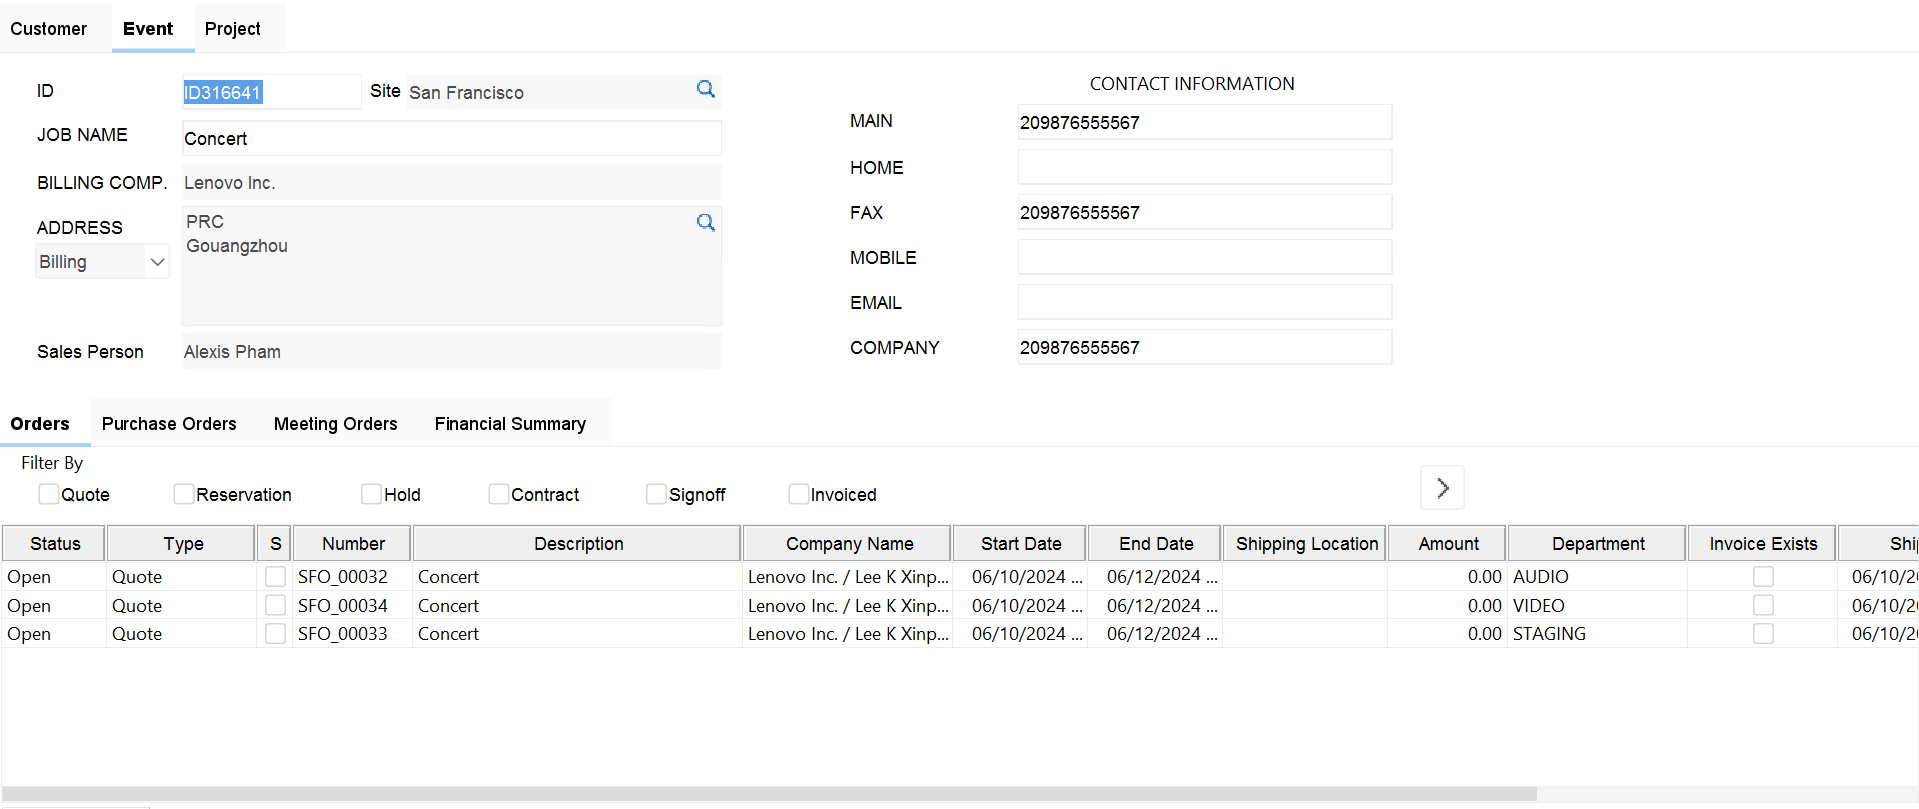Check the Invoiced filter checkbox
This screenshot has height=809, width=1919.
point(798,494)
